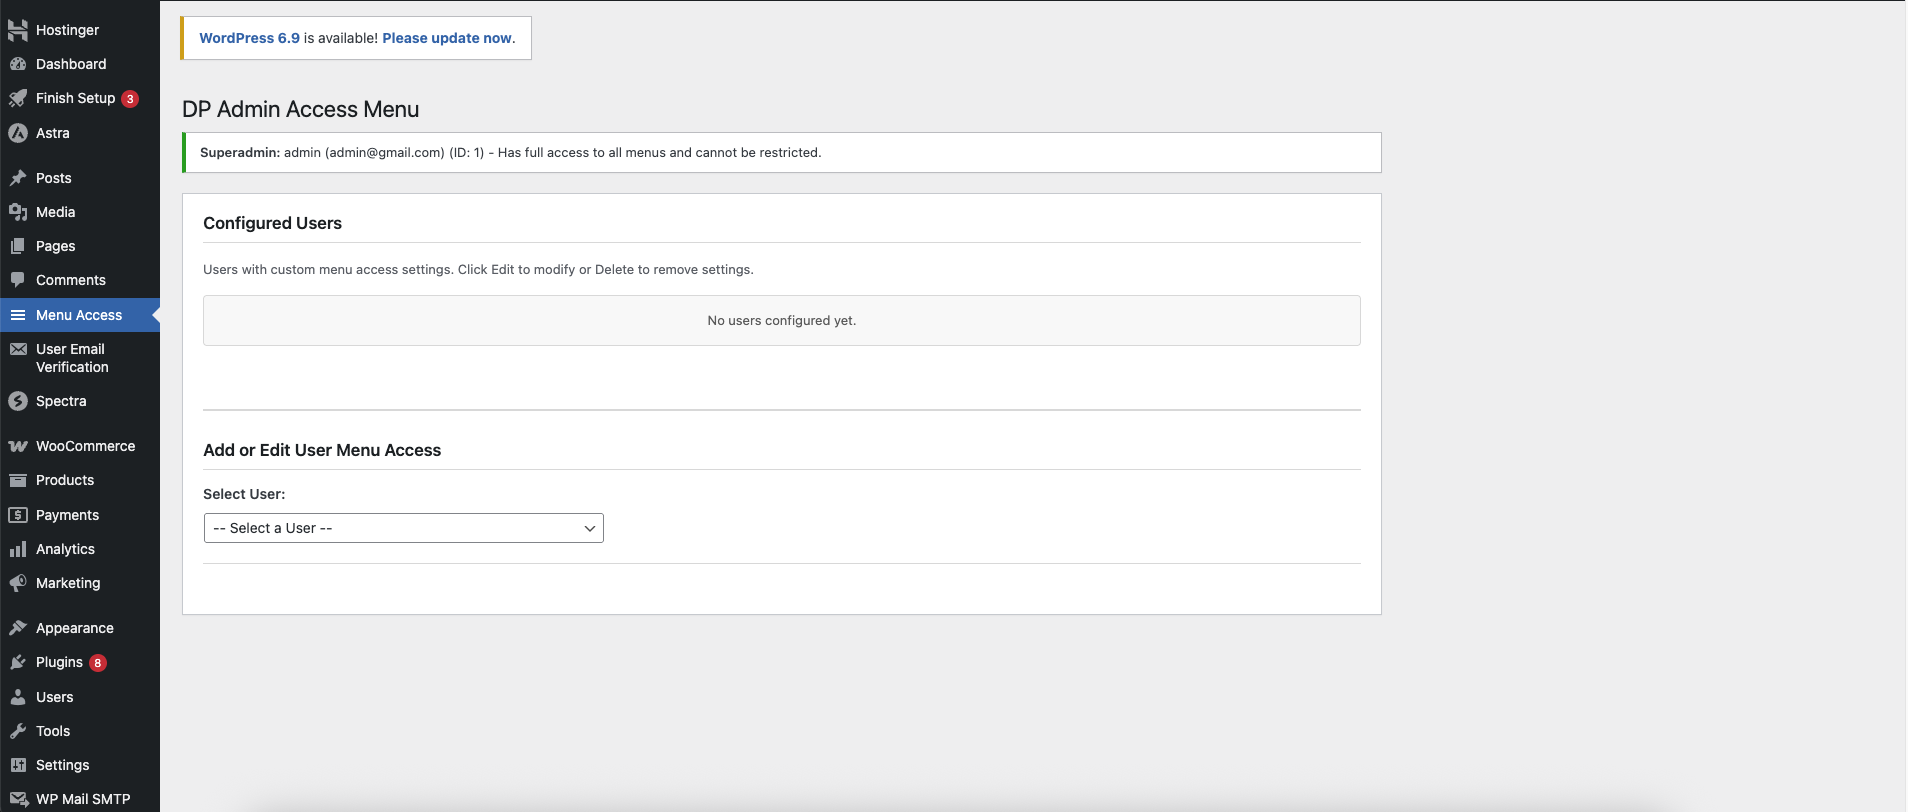Click the Dashboard gauge icon
The width and height of the screenshot is (1908, 812).
tap(18, 64)
